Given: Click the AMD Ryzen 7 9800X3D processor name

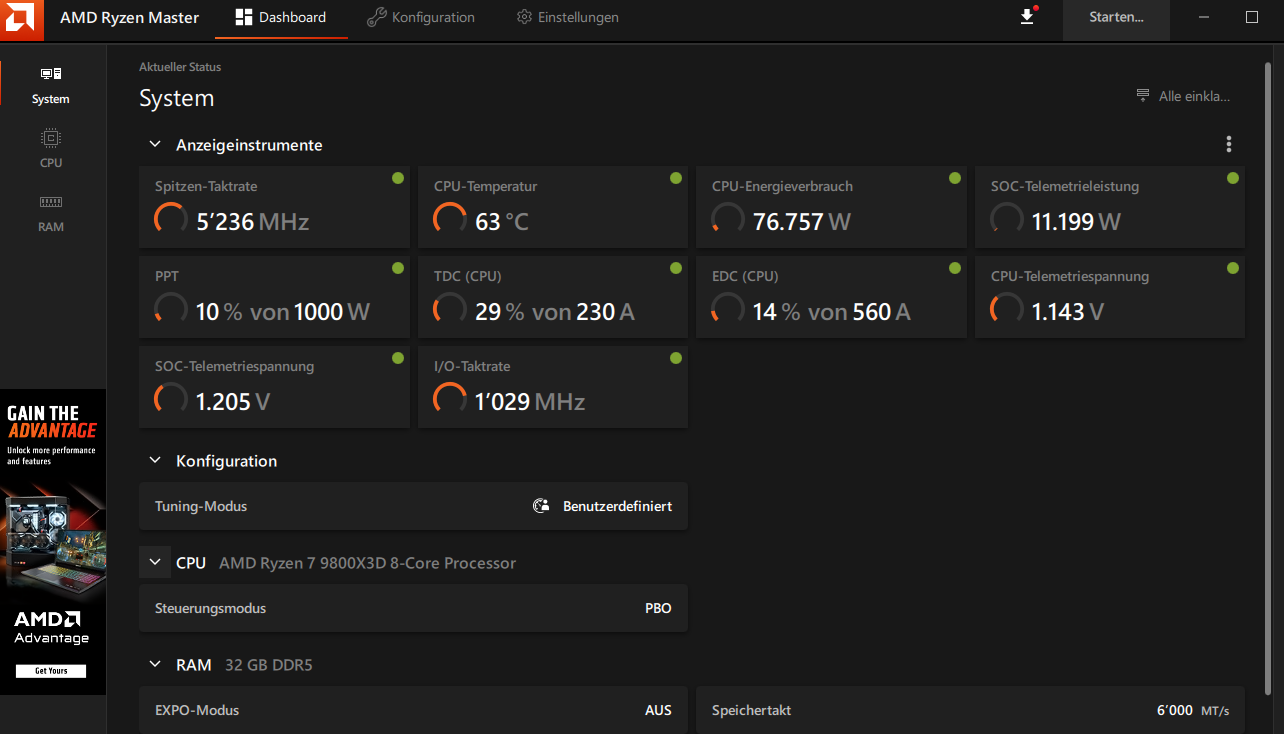Looking at the screenshot, I should (x=368, y=563).
